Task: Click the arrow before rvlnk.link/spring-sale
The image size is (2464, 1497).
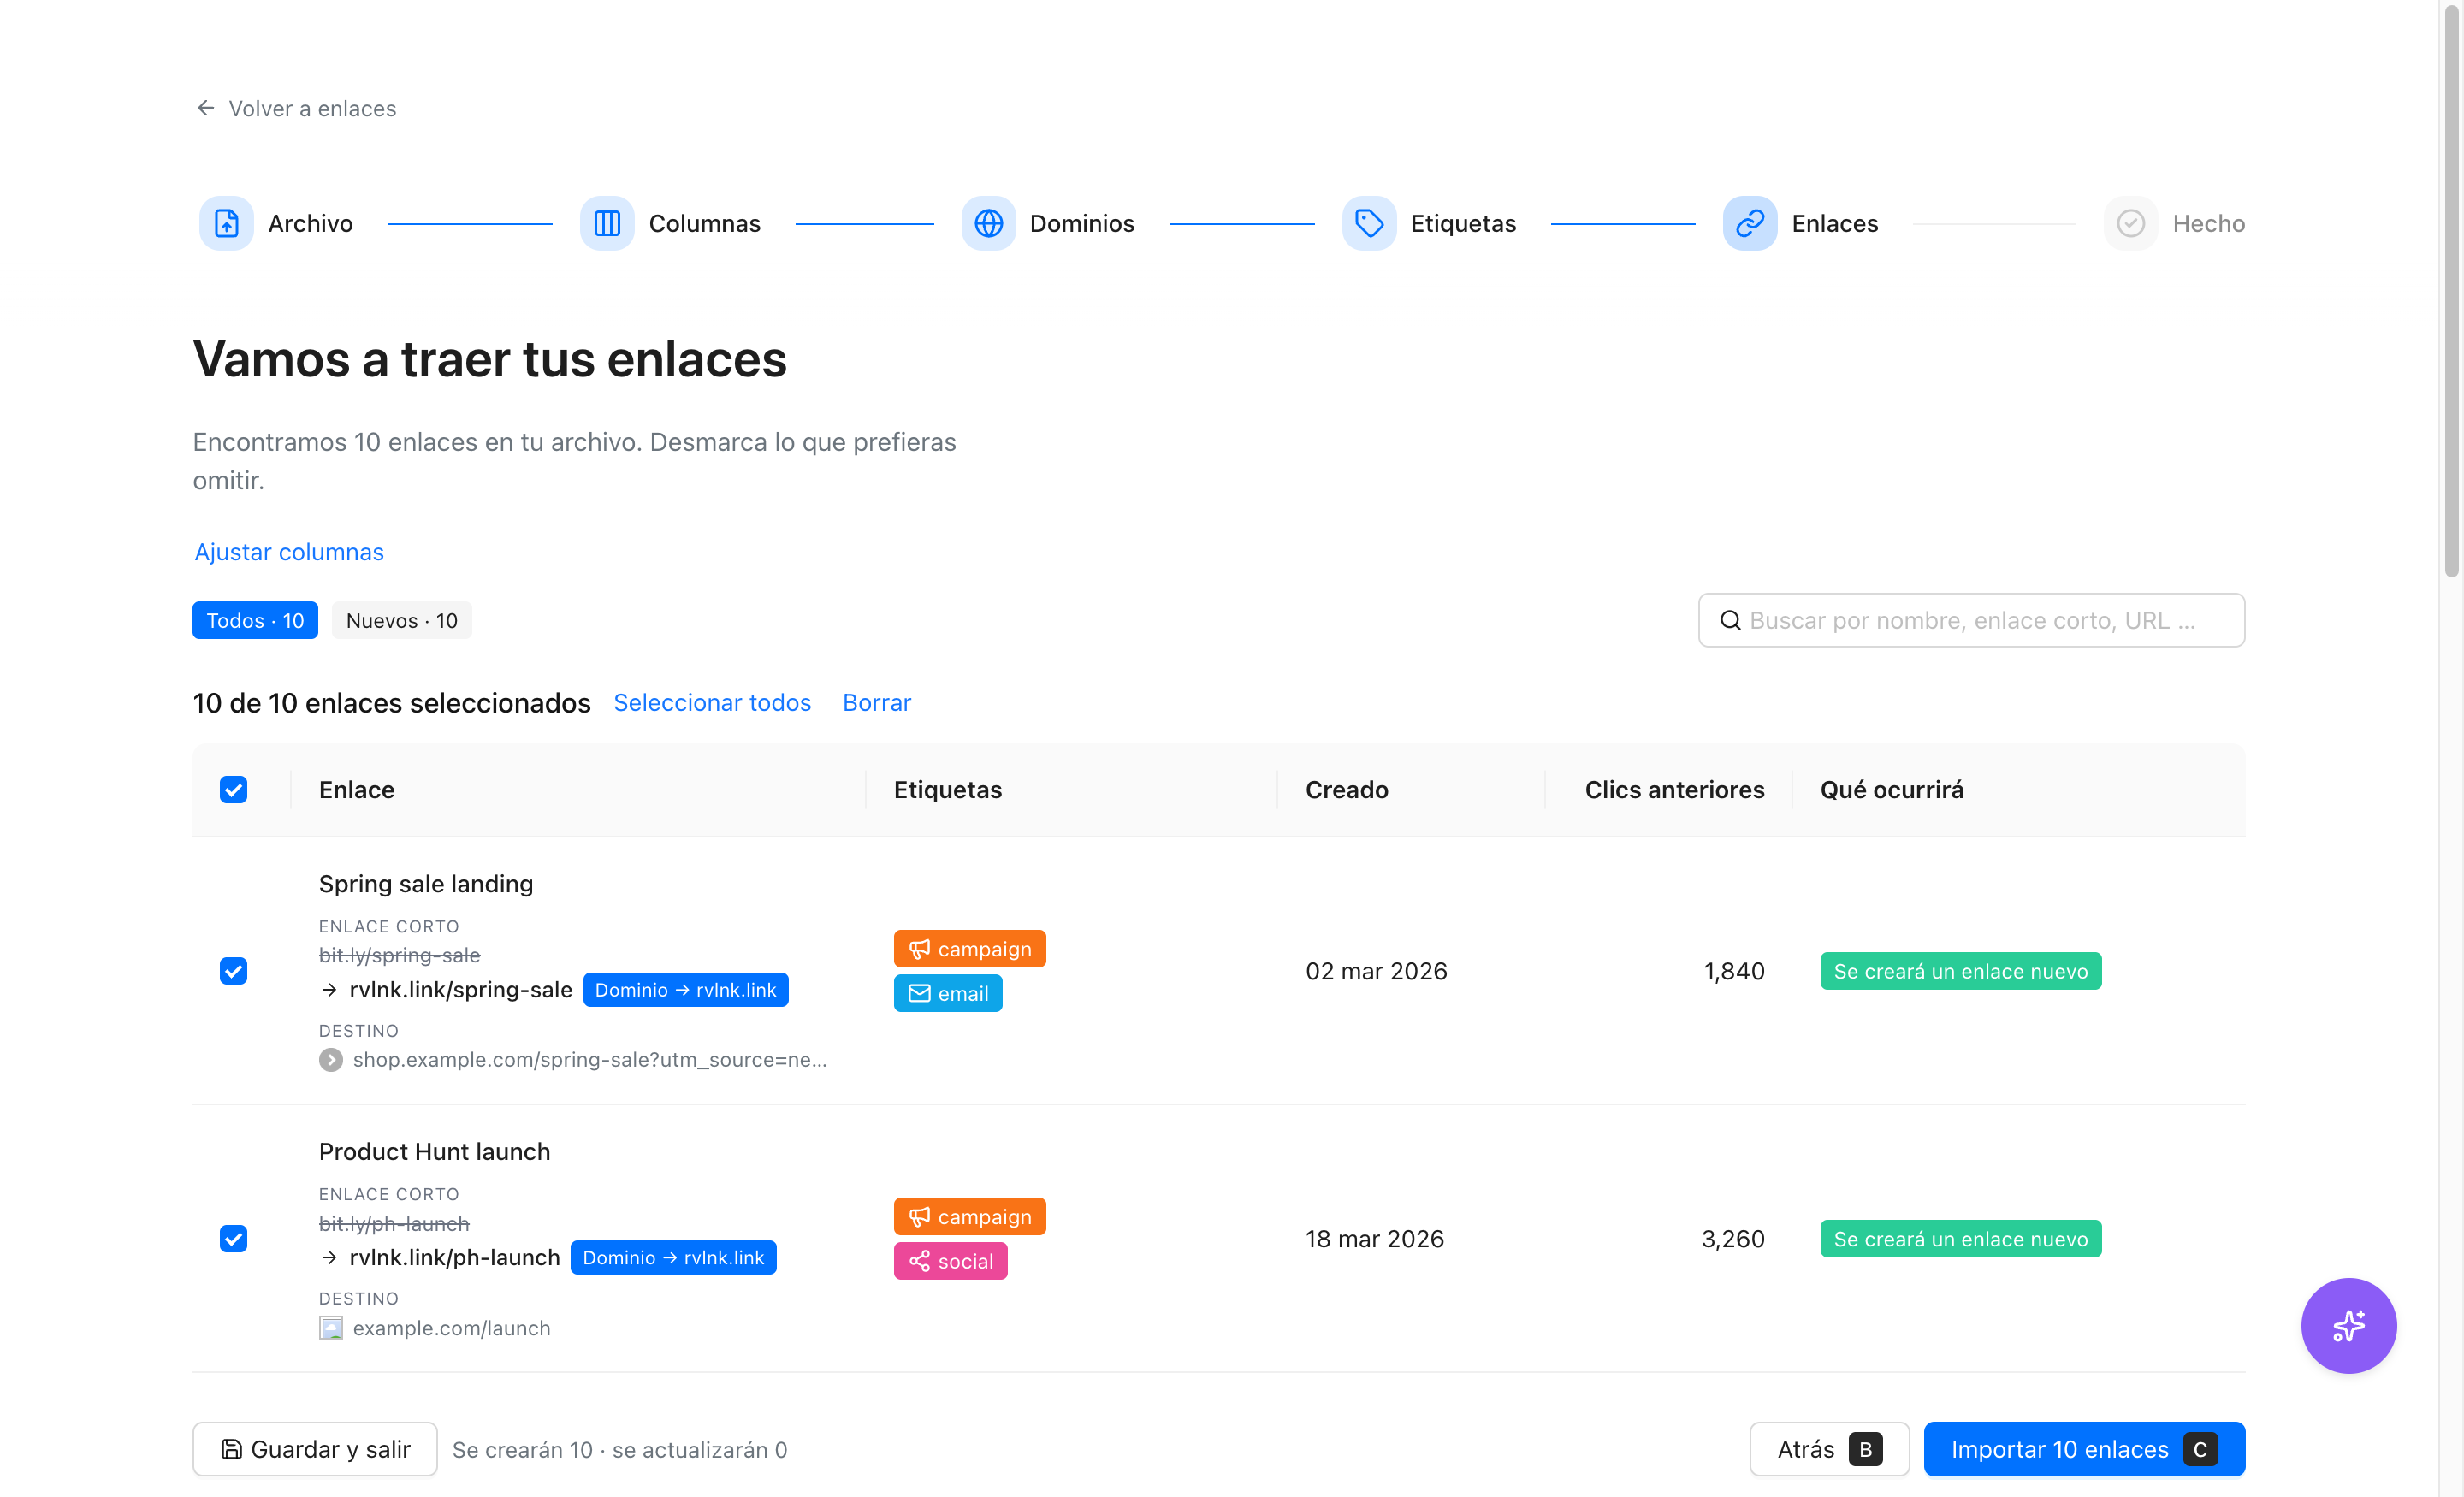Action: (330, 990)
